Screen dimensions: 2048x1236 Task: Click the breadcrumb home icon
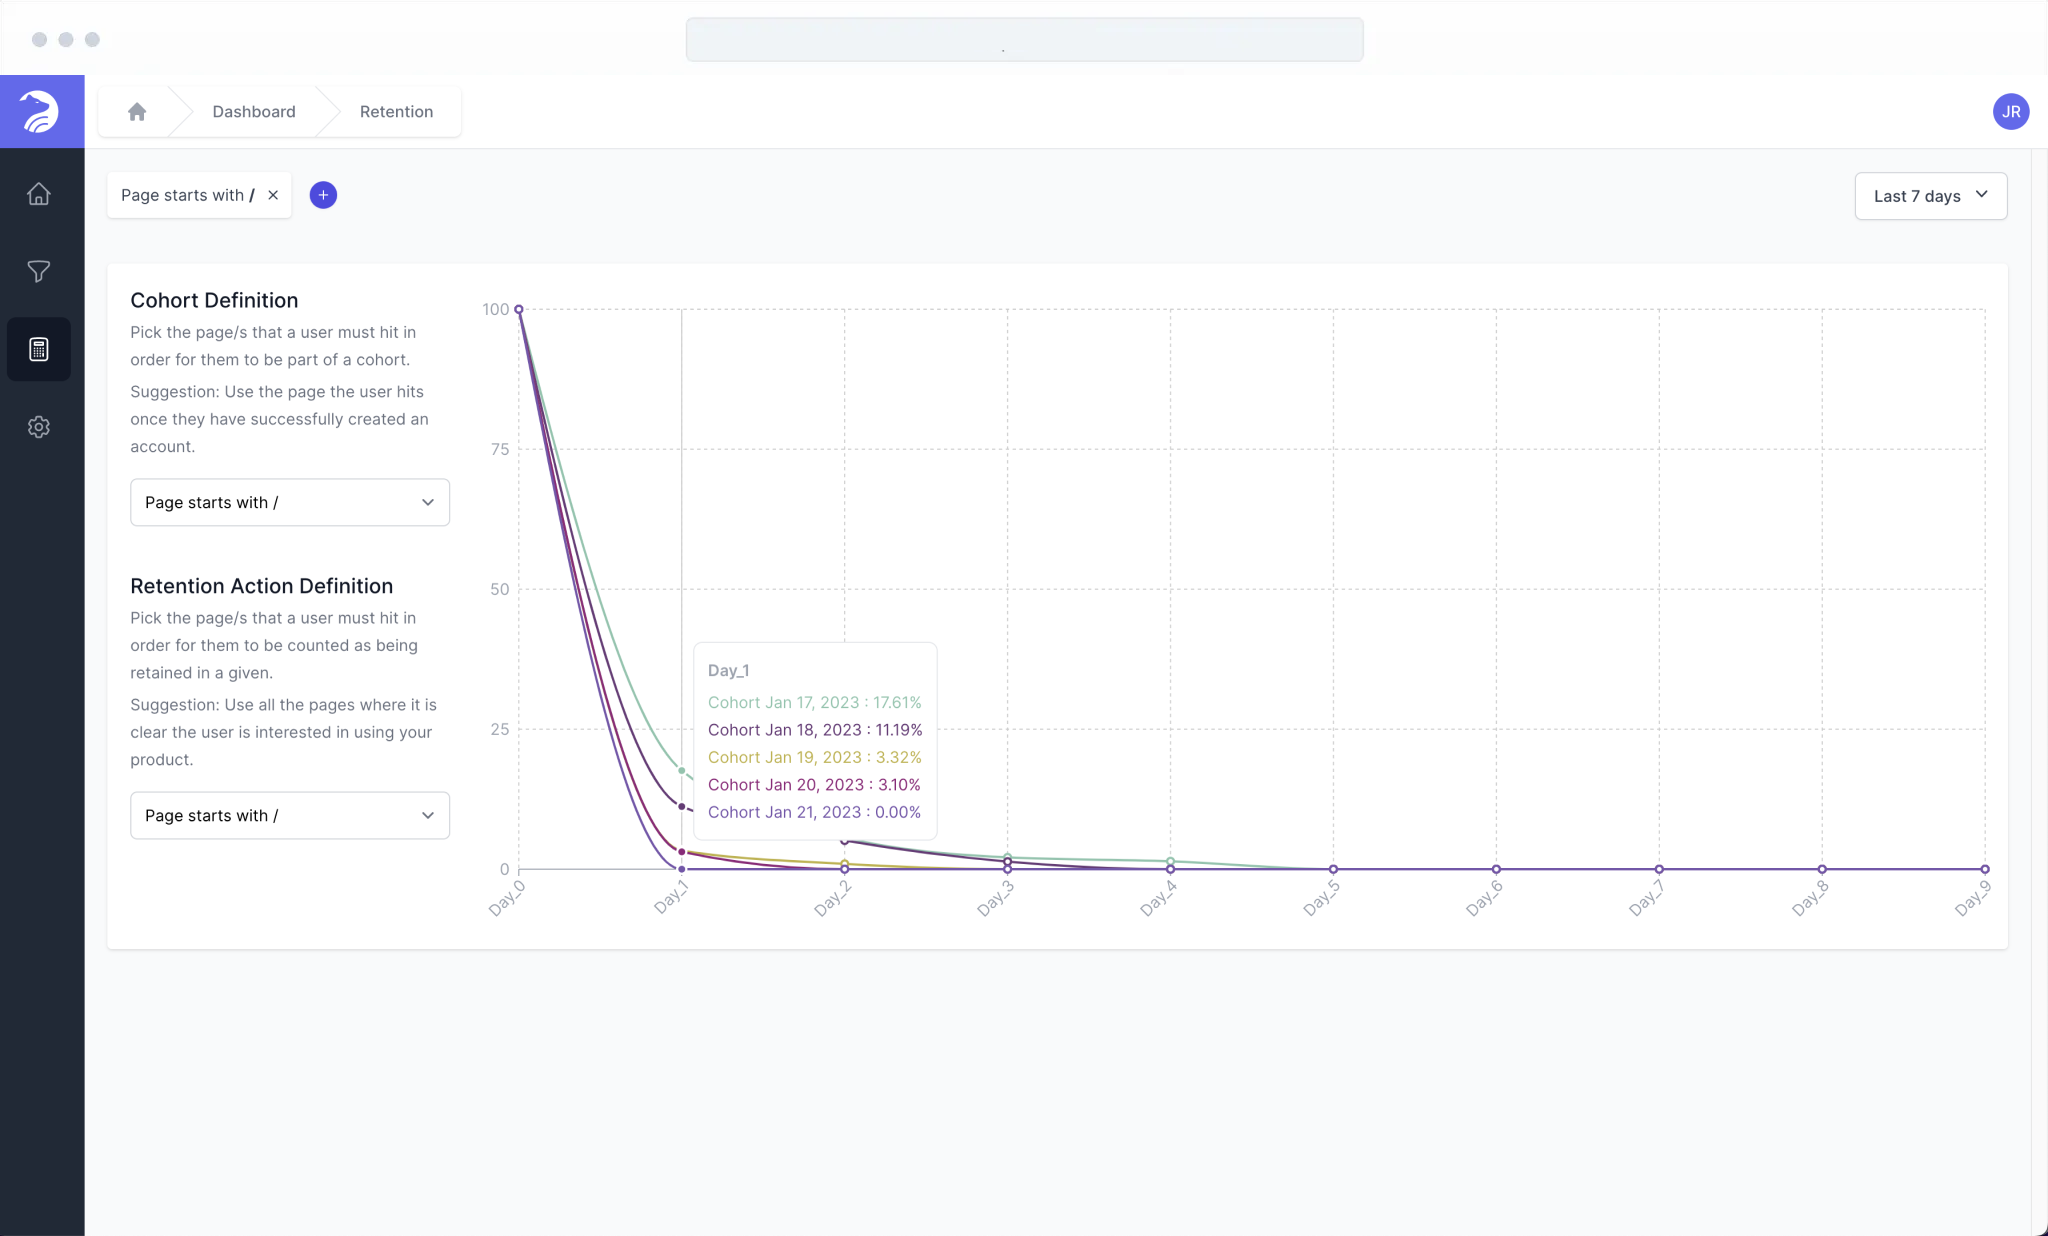tap(137, 112)
